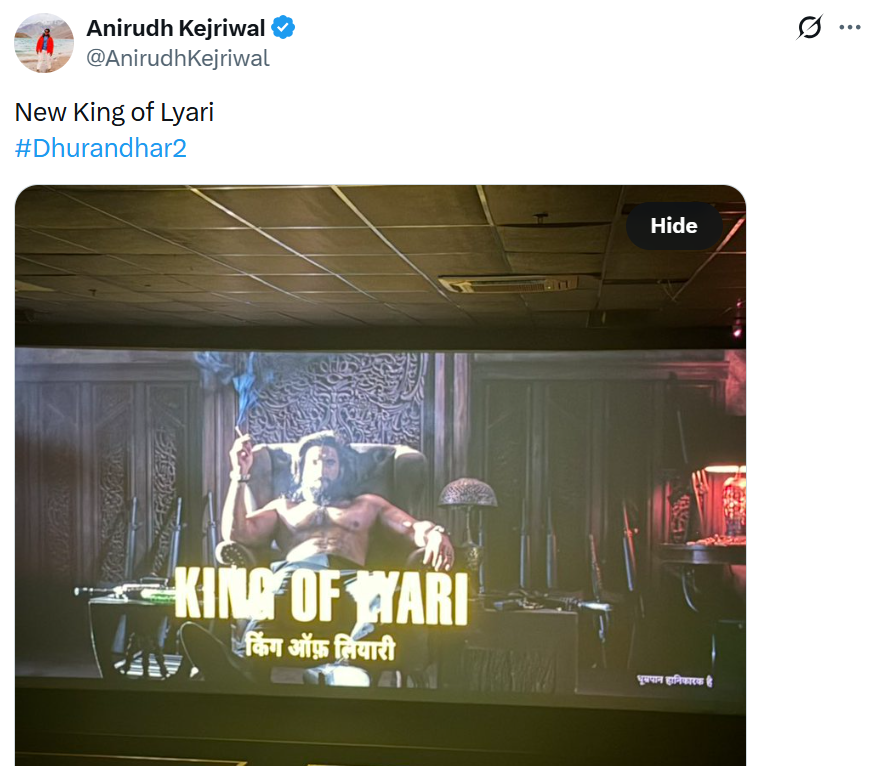This screenshot has height=766, width=874.
Task: Click the ceiling air vent in the photo
Action: [508, 283]
